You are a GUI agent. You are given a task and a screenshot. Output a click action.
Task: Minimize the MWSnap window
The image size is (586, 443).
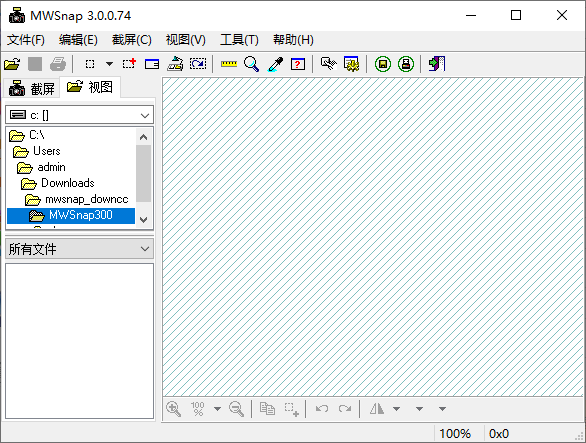[471, 15]
